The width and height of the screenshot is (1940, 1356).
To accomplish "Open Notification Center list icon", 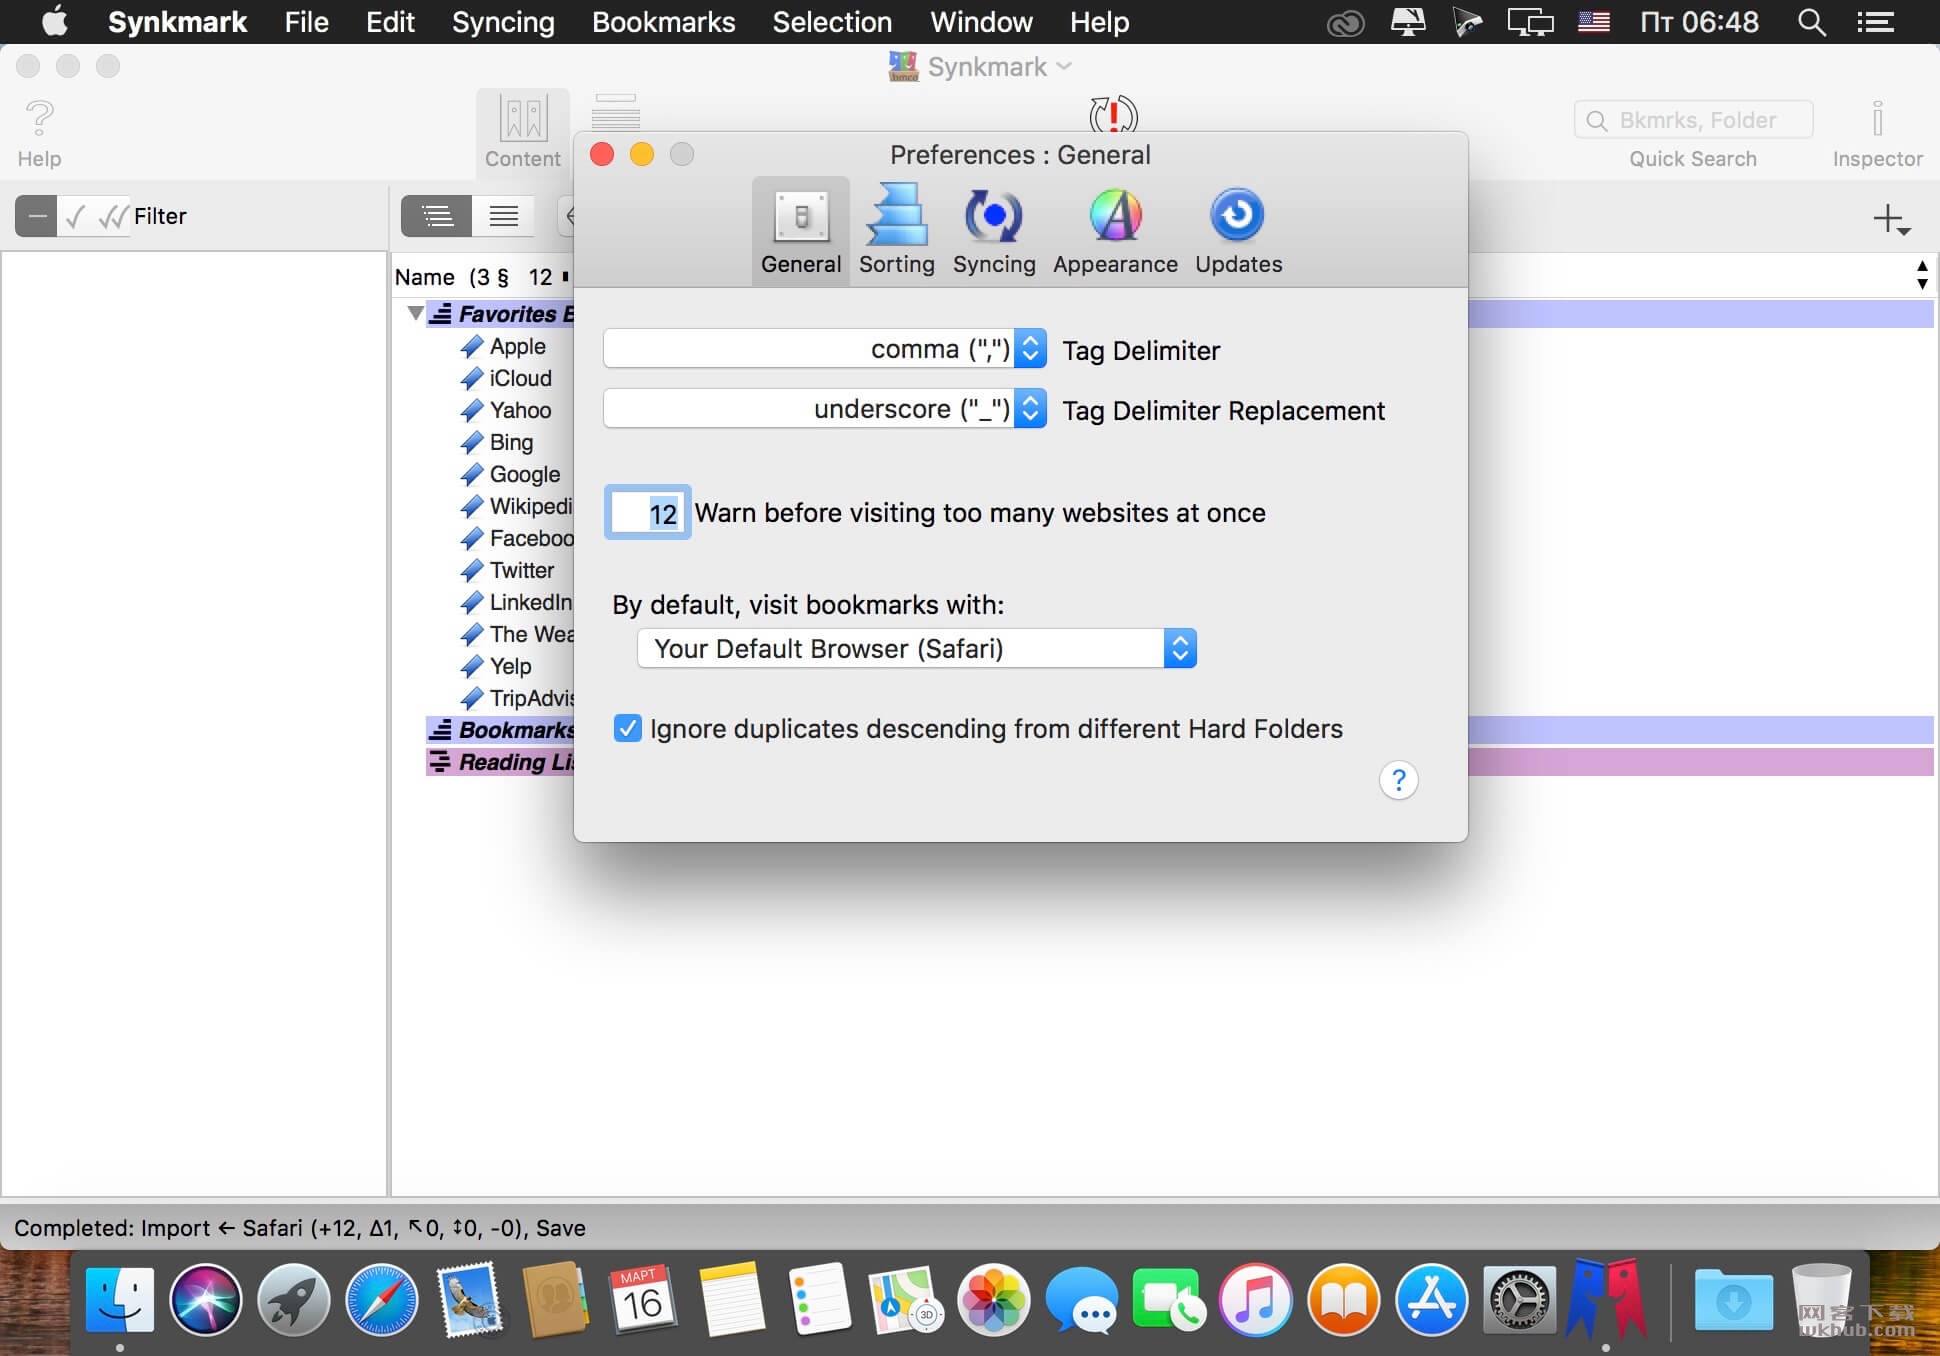I will point(1875,22).
